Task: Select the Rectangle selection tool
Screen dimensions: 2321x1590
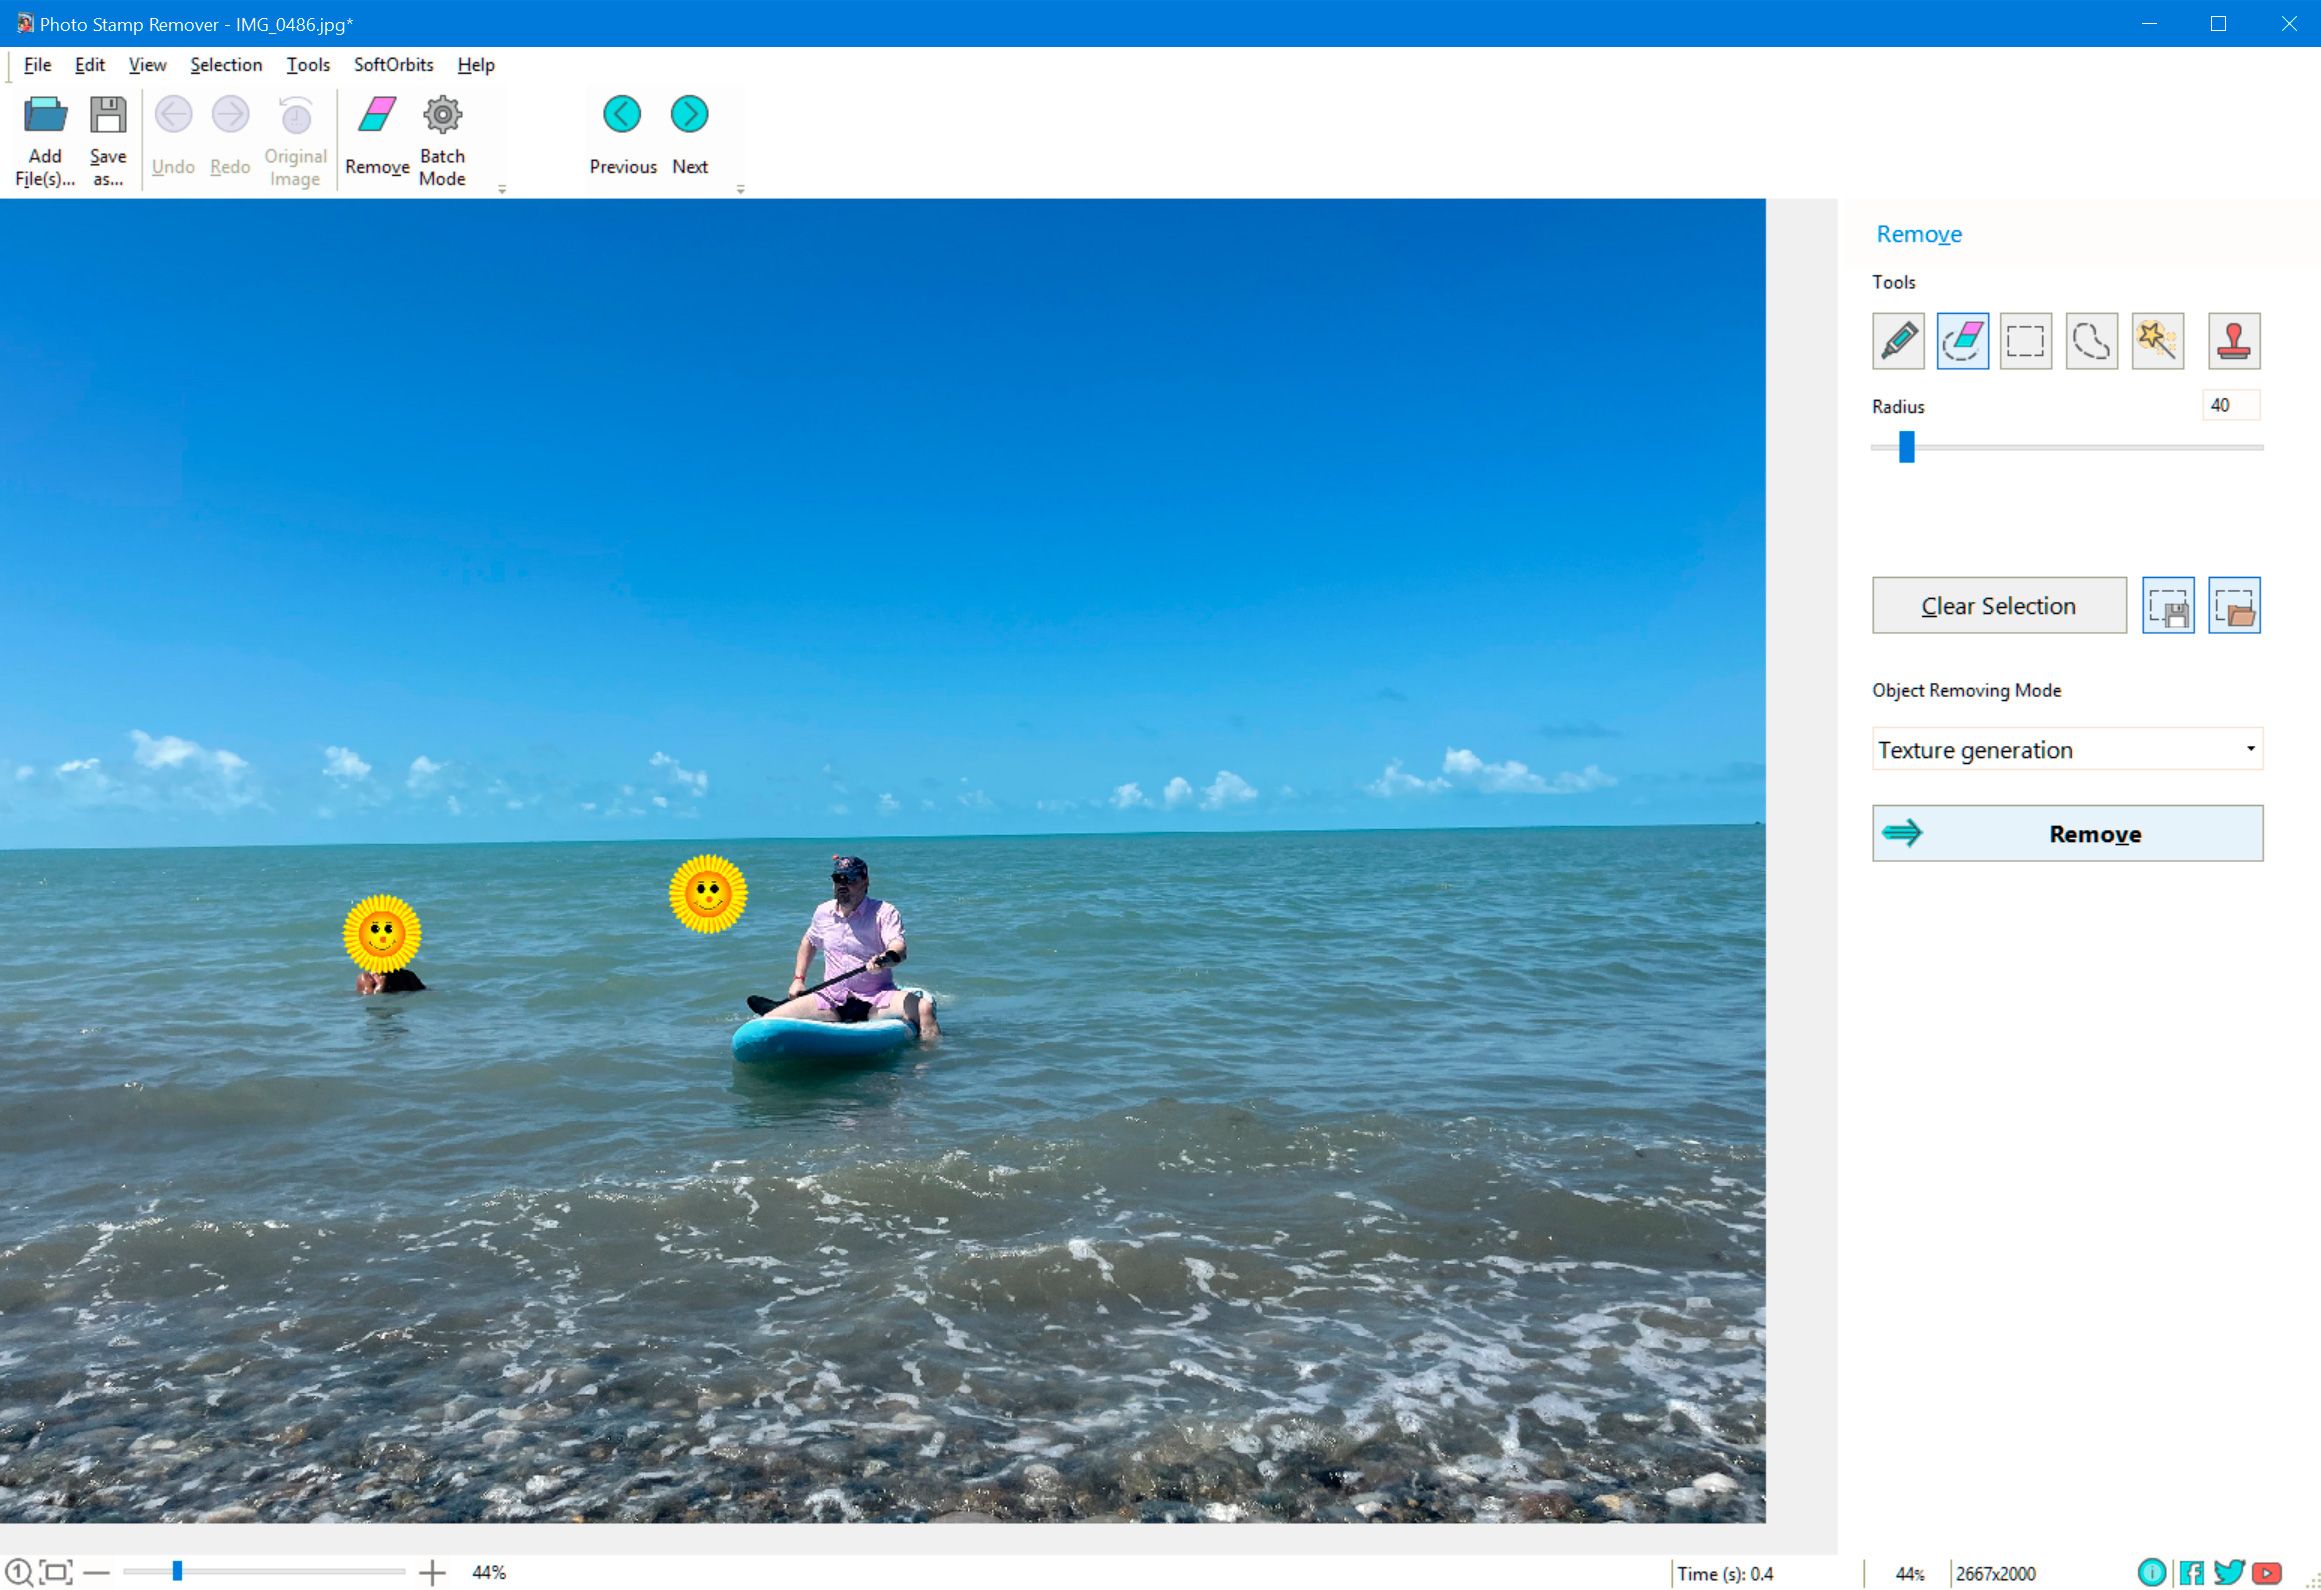Action: coord(2026,340)
